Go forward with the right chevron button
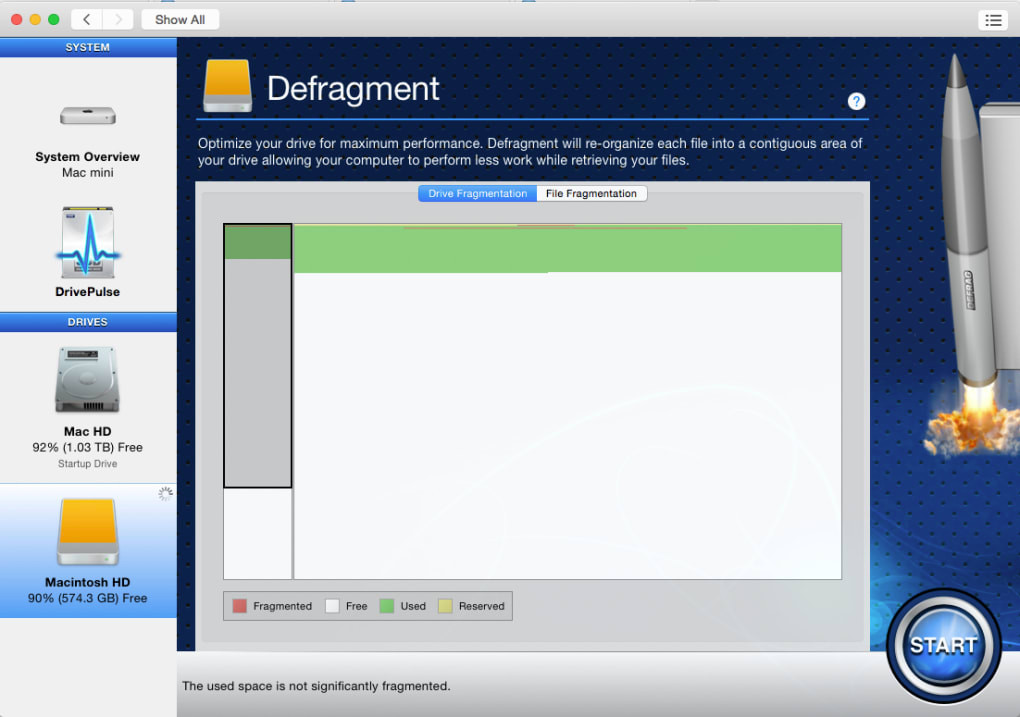Viewport: 1020px width, 717px height. (x=118, y=20)
